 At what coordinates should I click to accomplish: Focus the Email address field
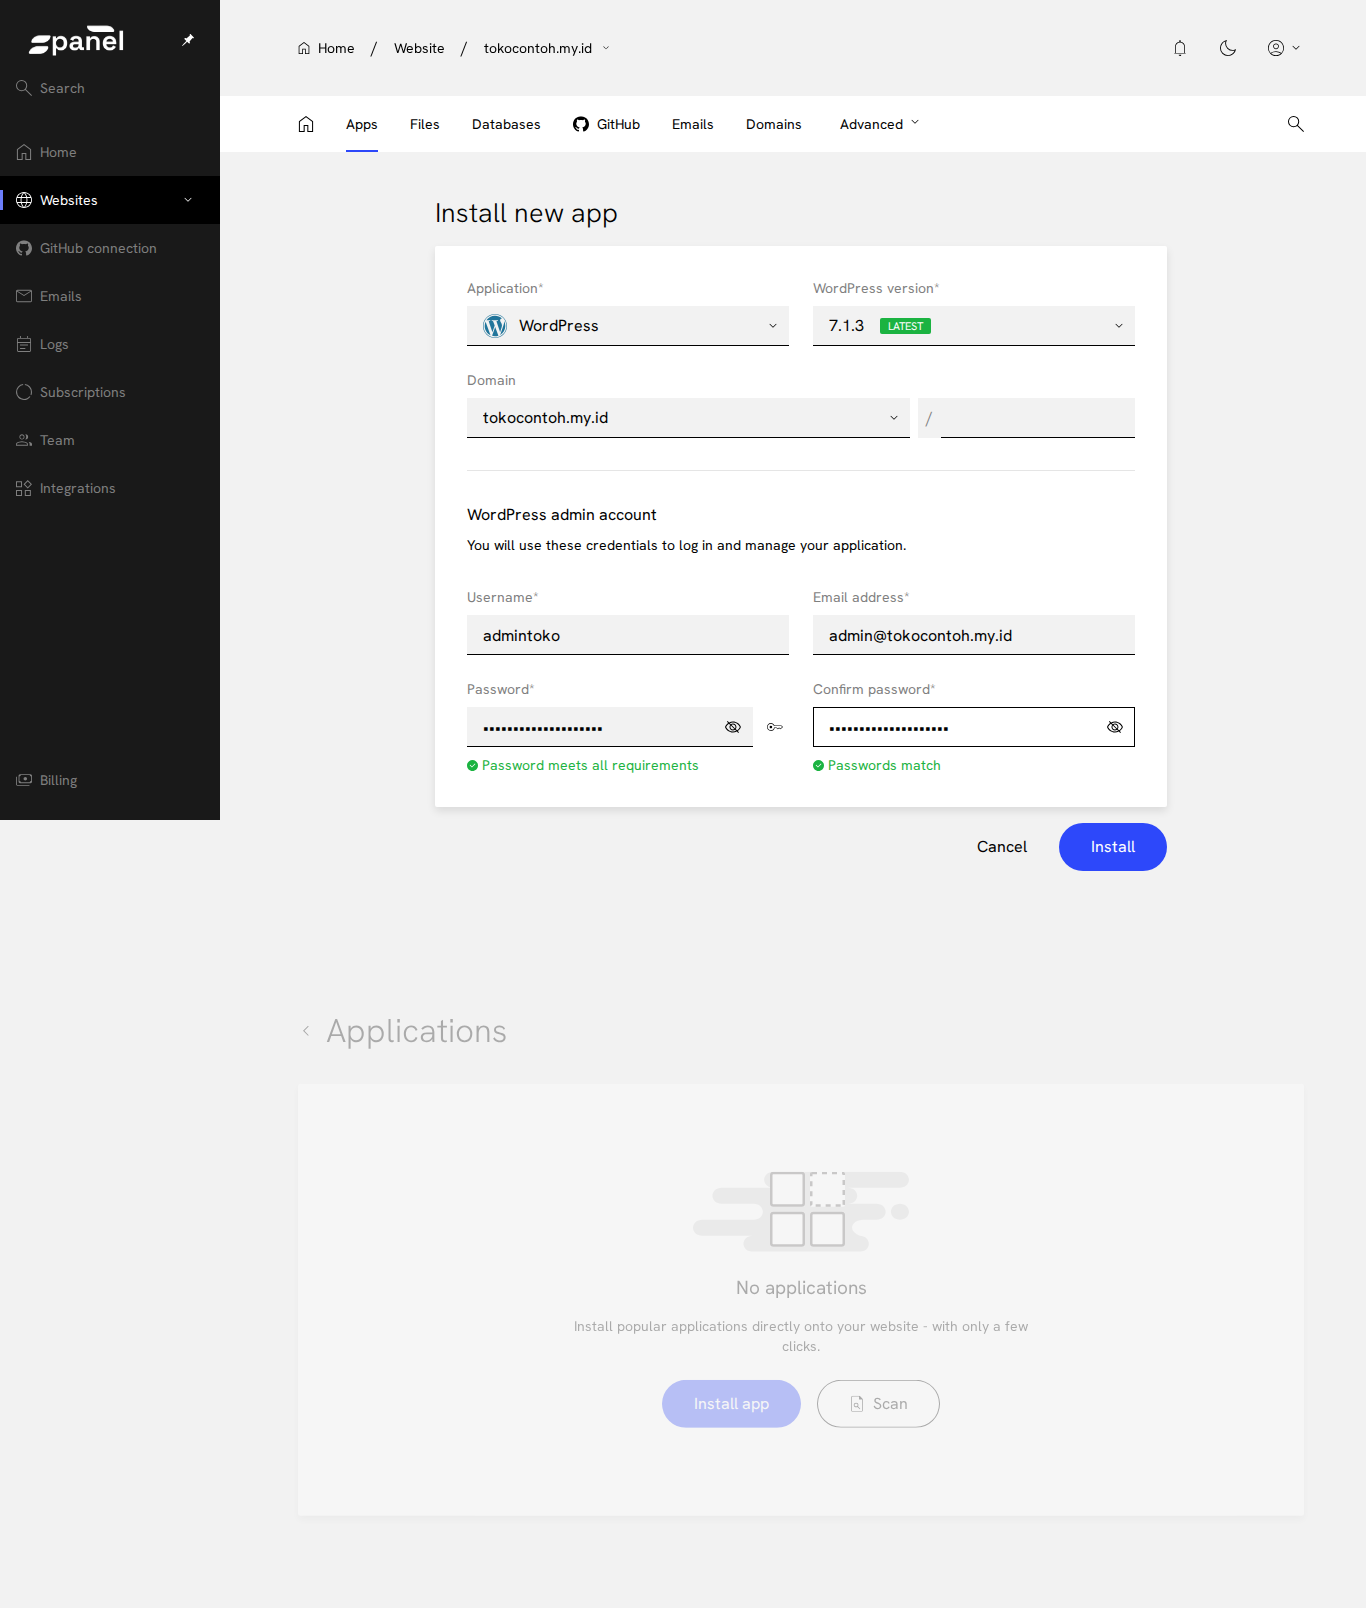[x=974, y=635]
